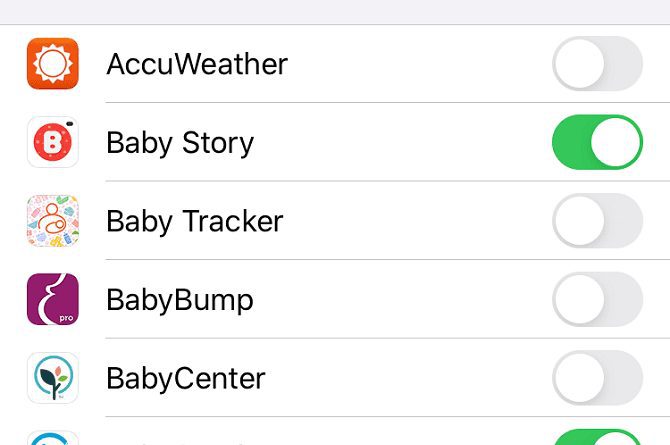The image size is (670, 445).
Task: Turn off the green toggle below BabyCenter
Action: click(x=597, y=437)
